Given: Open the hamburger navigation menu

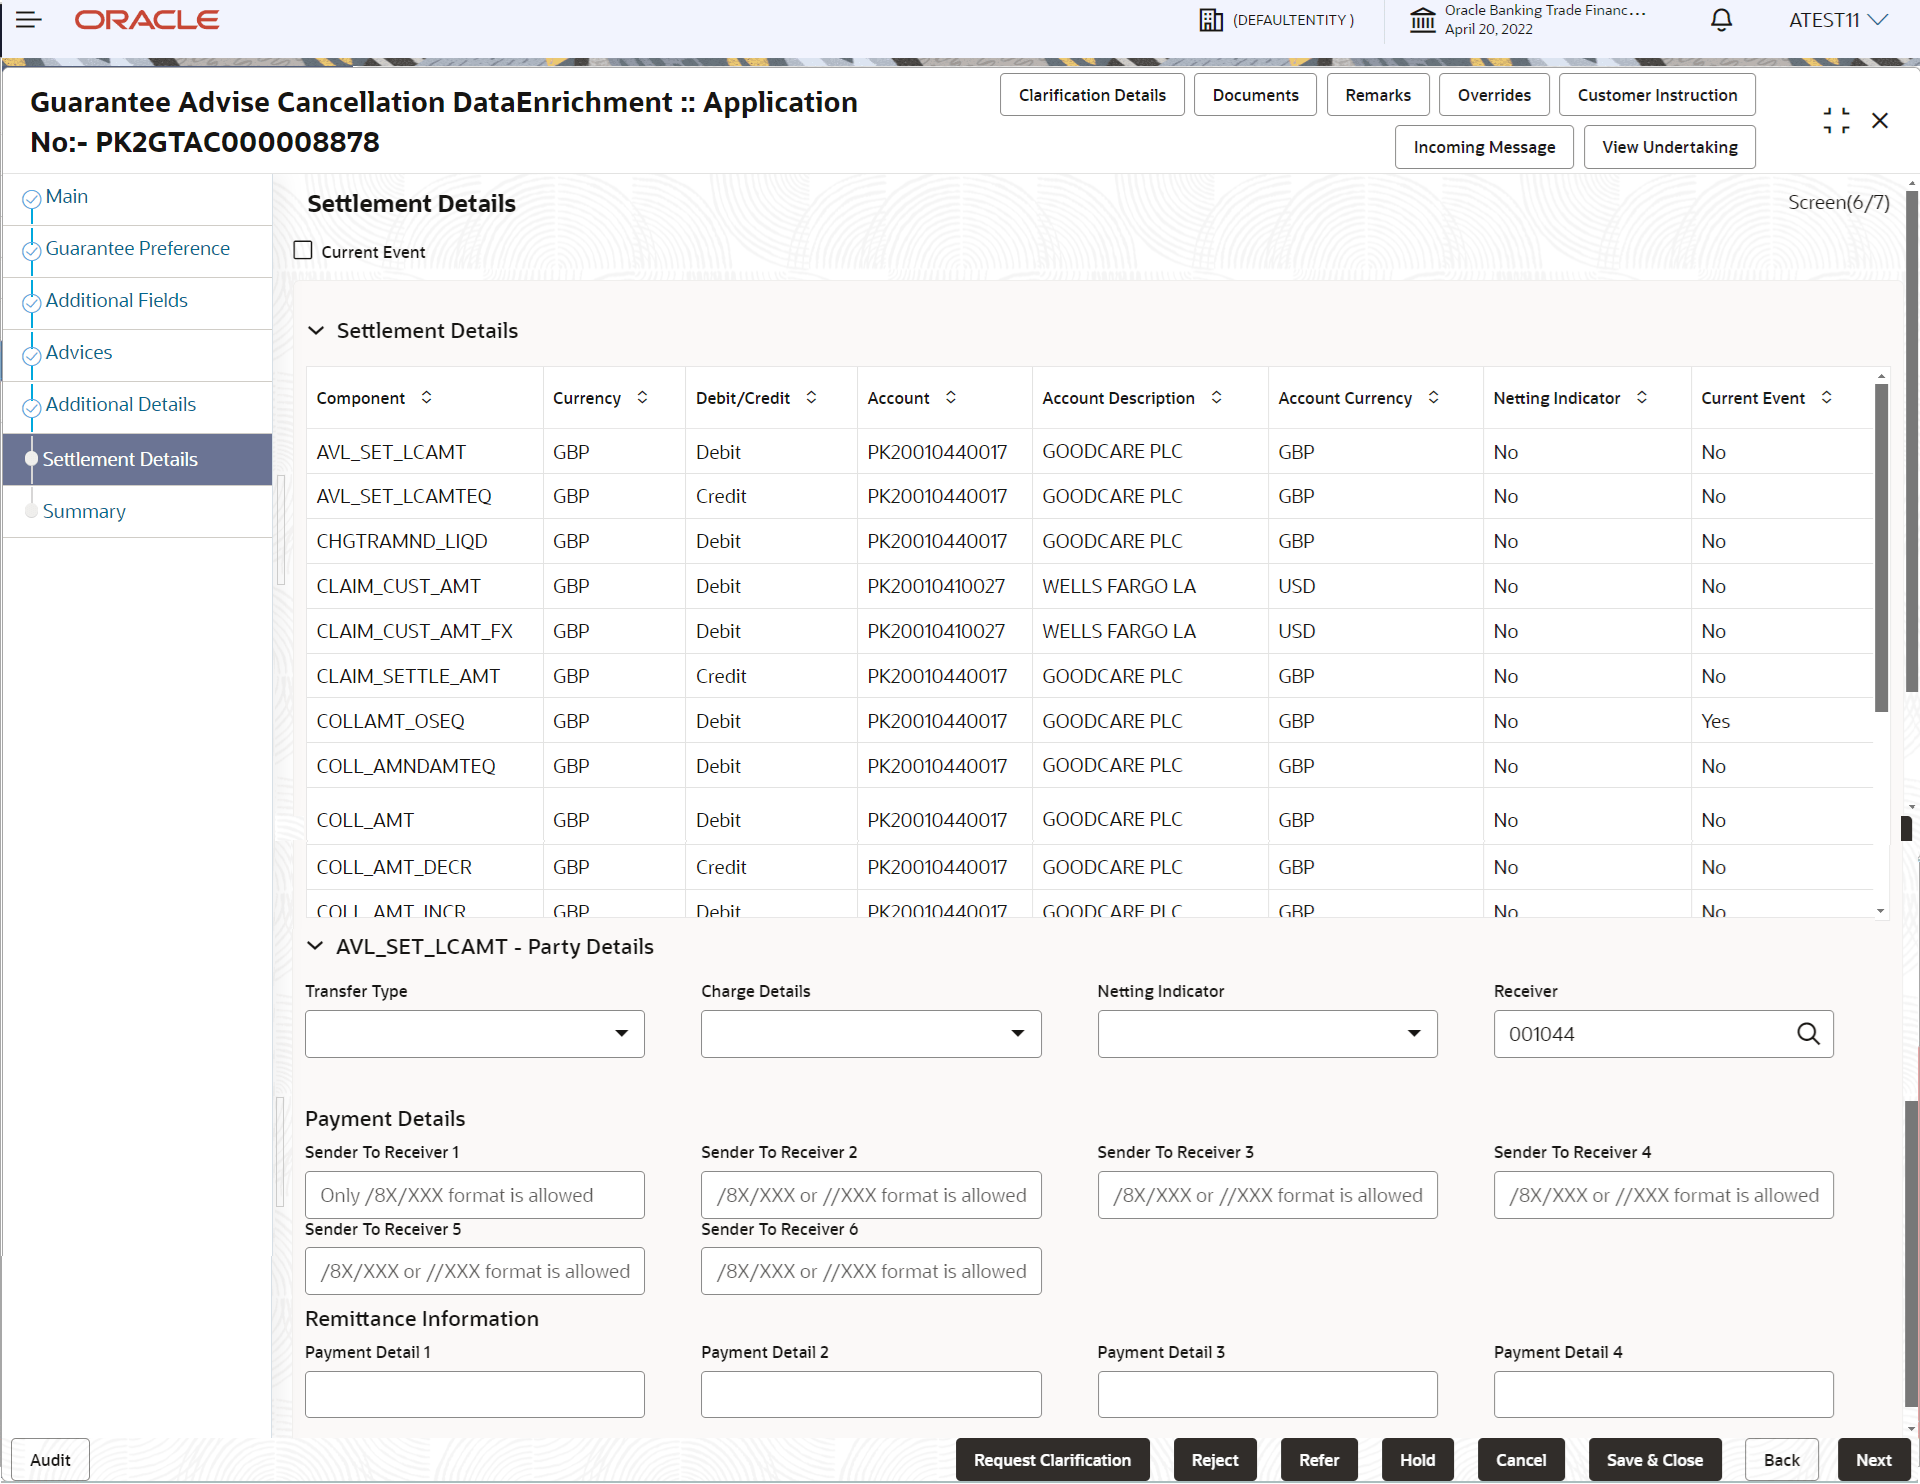Looking at the screenshot, I should [29, 19].
